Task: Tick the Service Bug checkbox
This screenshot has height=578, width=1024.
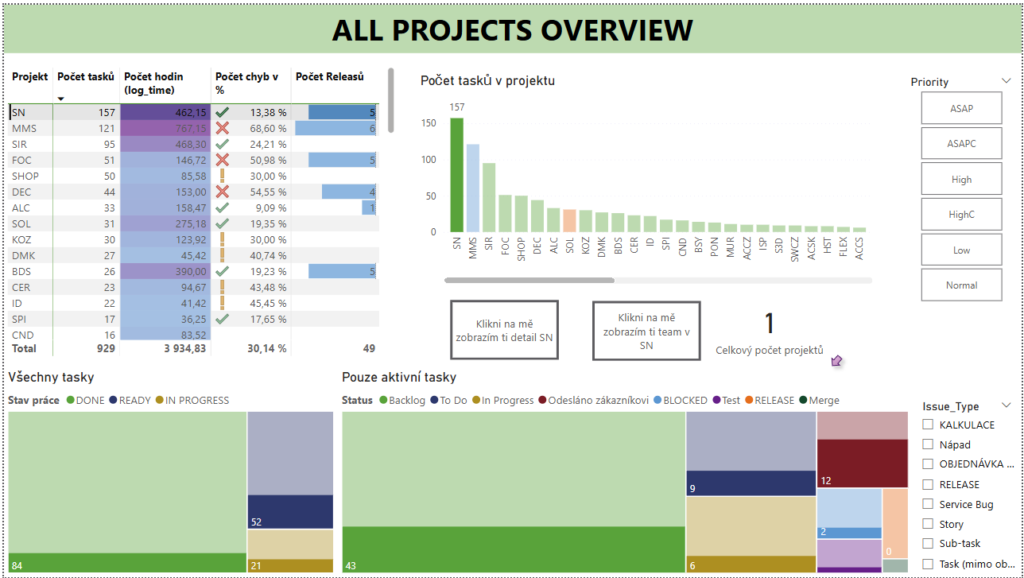Action: [x=926, y=504]
